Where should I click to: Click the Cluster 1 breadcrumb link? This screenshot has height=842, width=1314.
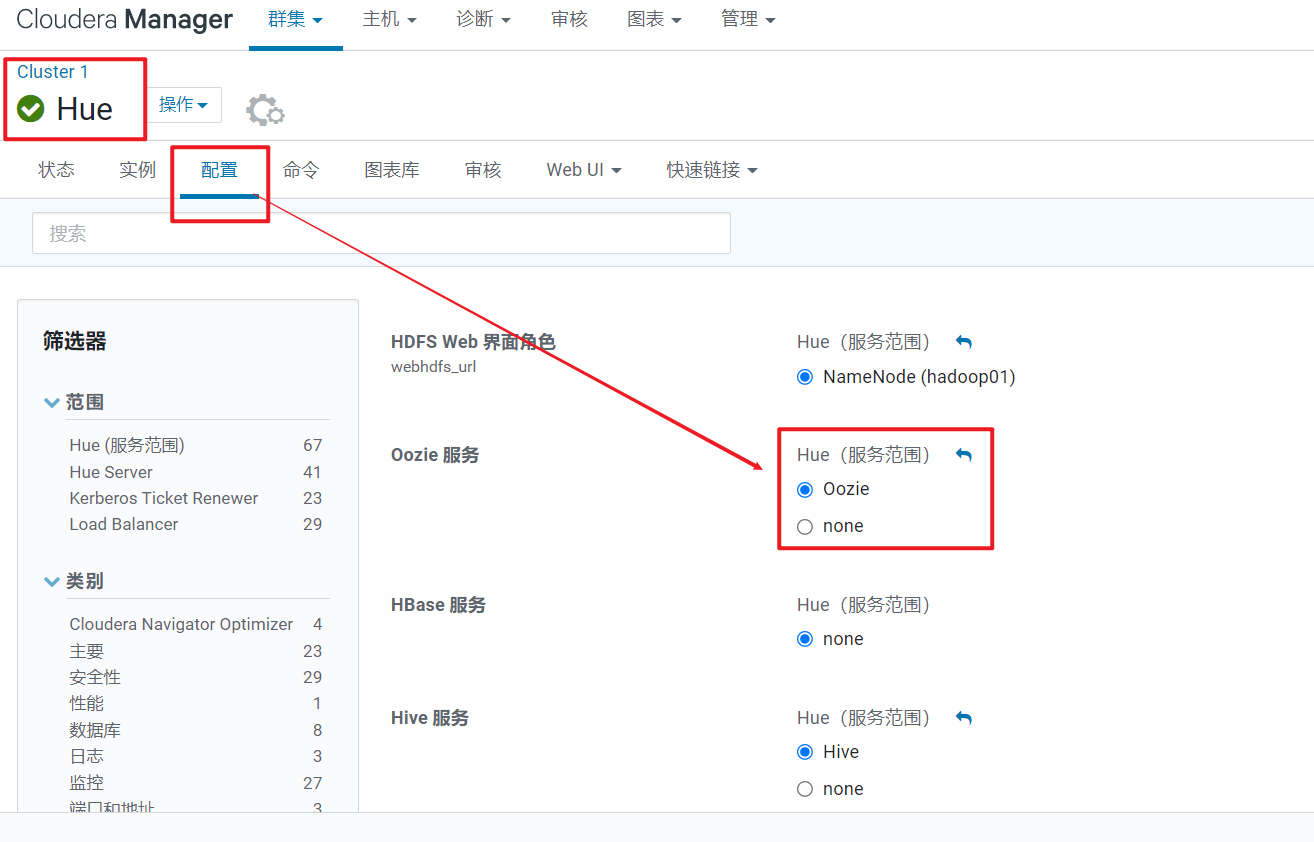[53, 72]
